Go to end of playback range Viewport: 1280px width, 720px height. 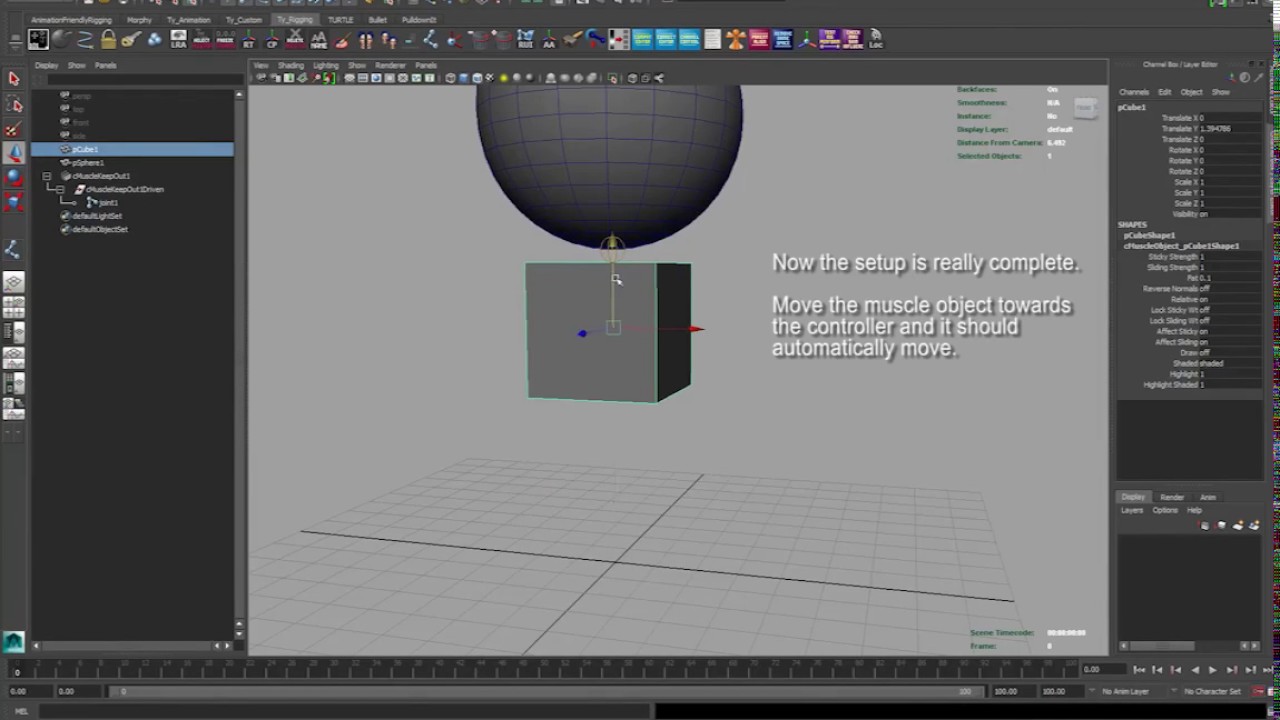click(x=1268, y=670)
